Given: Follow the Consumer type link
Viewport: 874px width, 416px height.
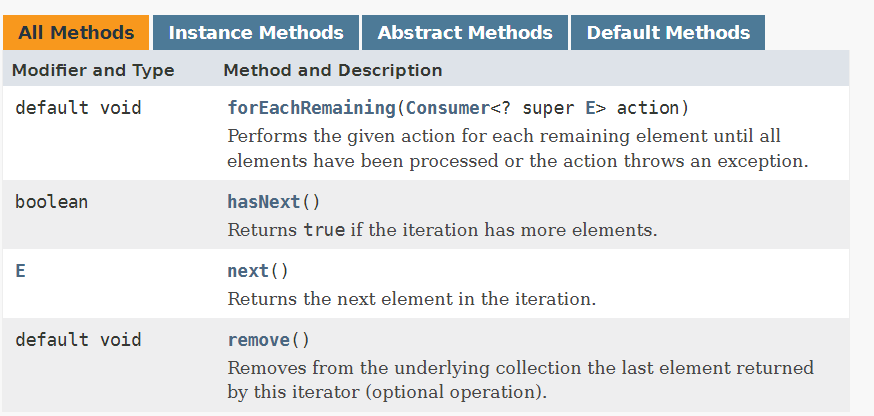Looking at the screenshot, I should (448, 108).
